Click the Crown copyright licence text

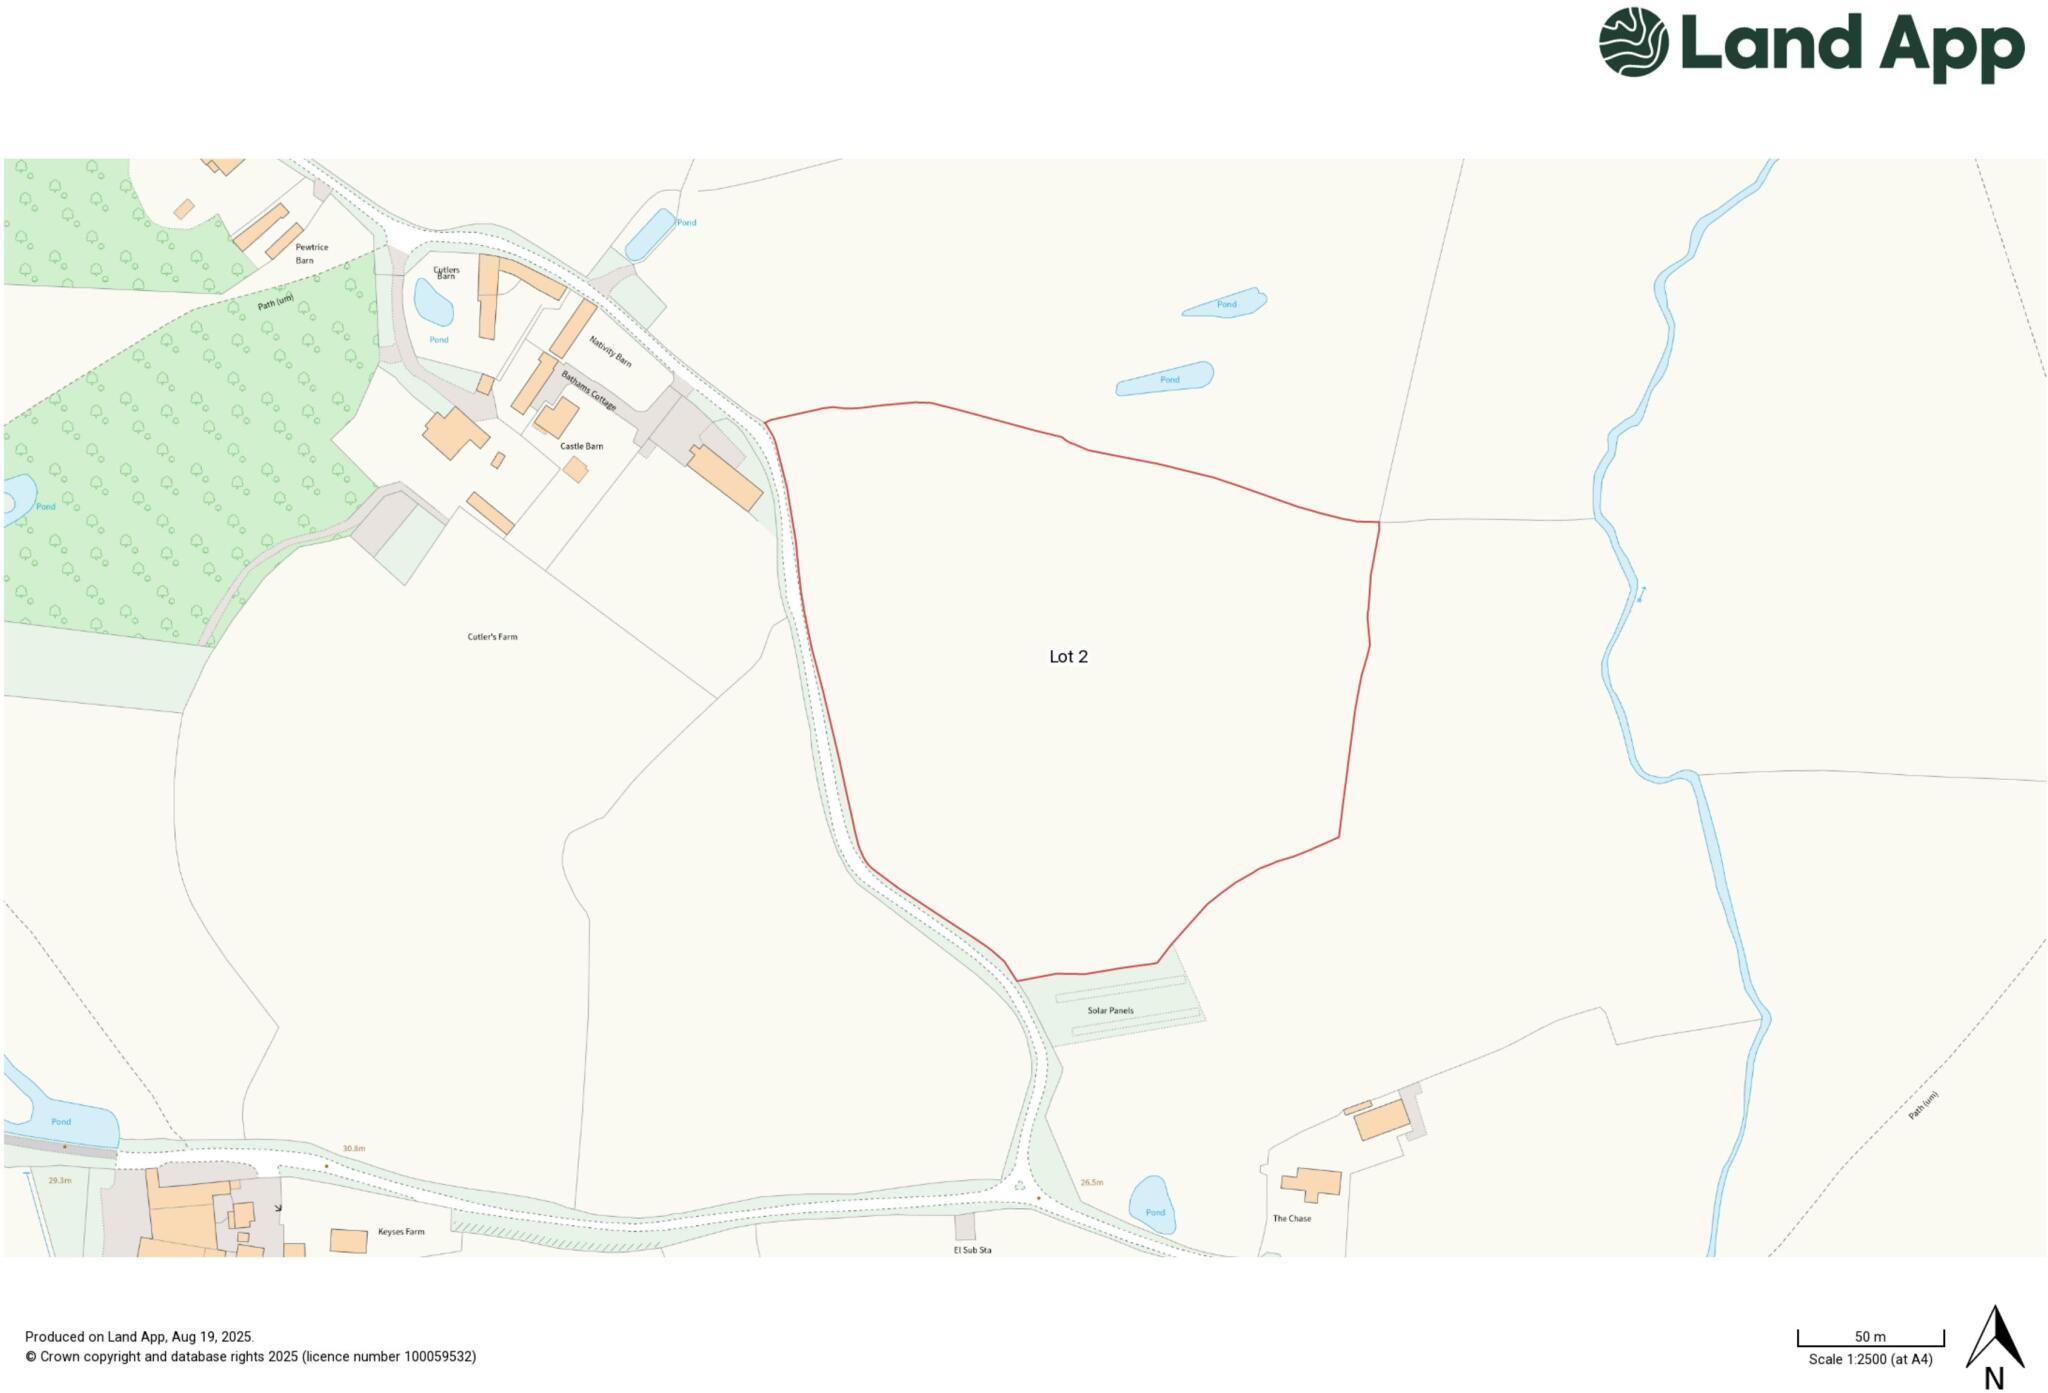(250, 1357)
